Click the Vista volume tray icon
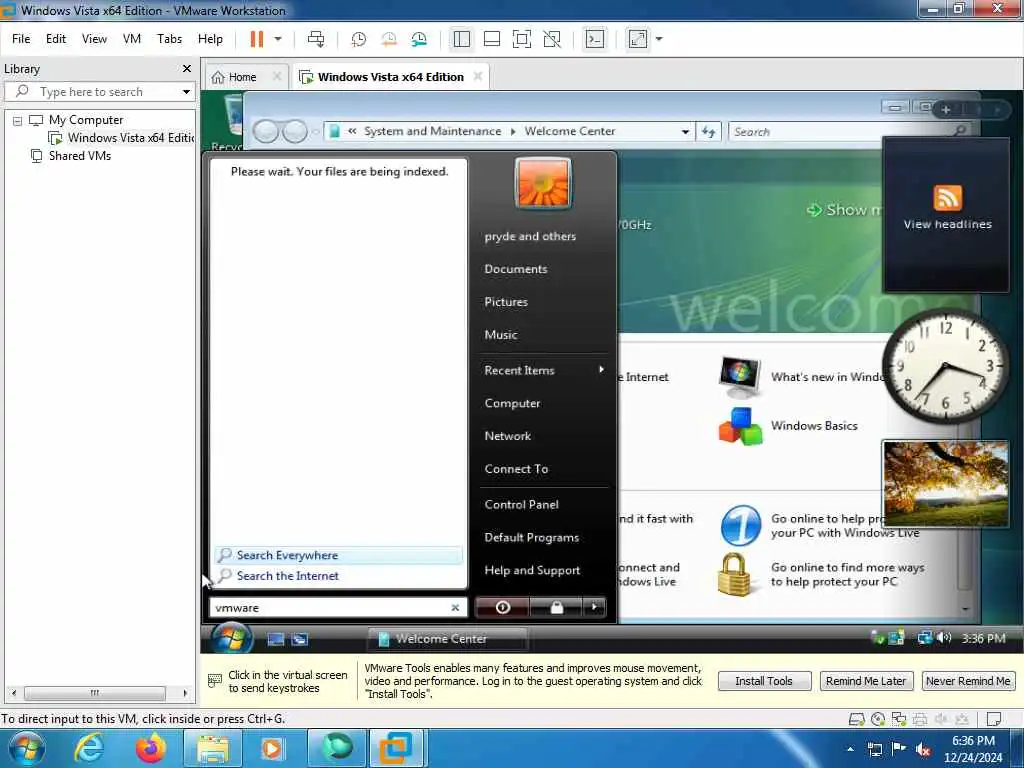 coord(944,637)
